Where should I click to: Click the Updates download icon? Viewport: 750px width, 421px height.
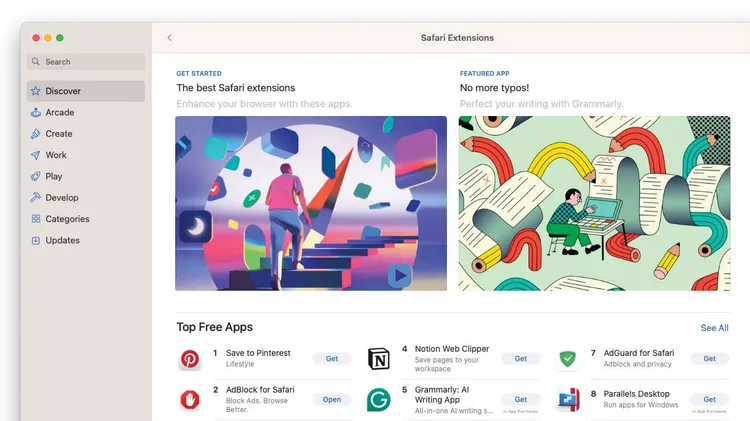coord(35,241)
